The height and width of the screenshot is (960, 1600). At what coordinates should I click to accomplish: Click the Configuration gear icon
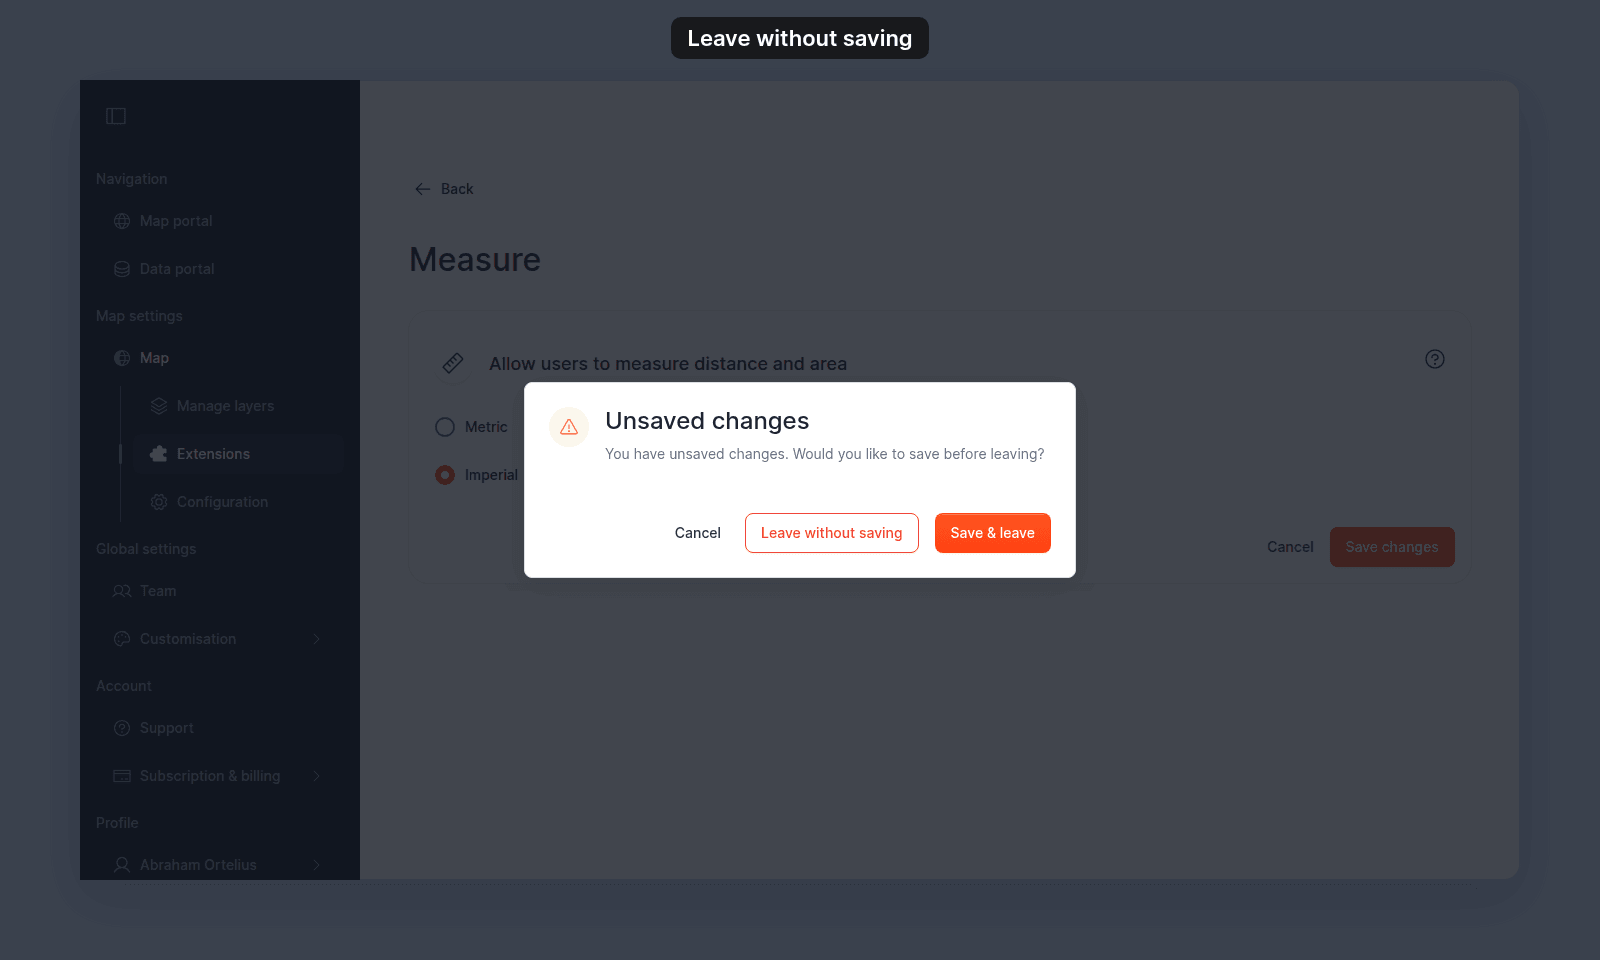159,502
